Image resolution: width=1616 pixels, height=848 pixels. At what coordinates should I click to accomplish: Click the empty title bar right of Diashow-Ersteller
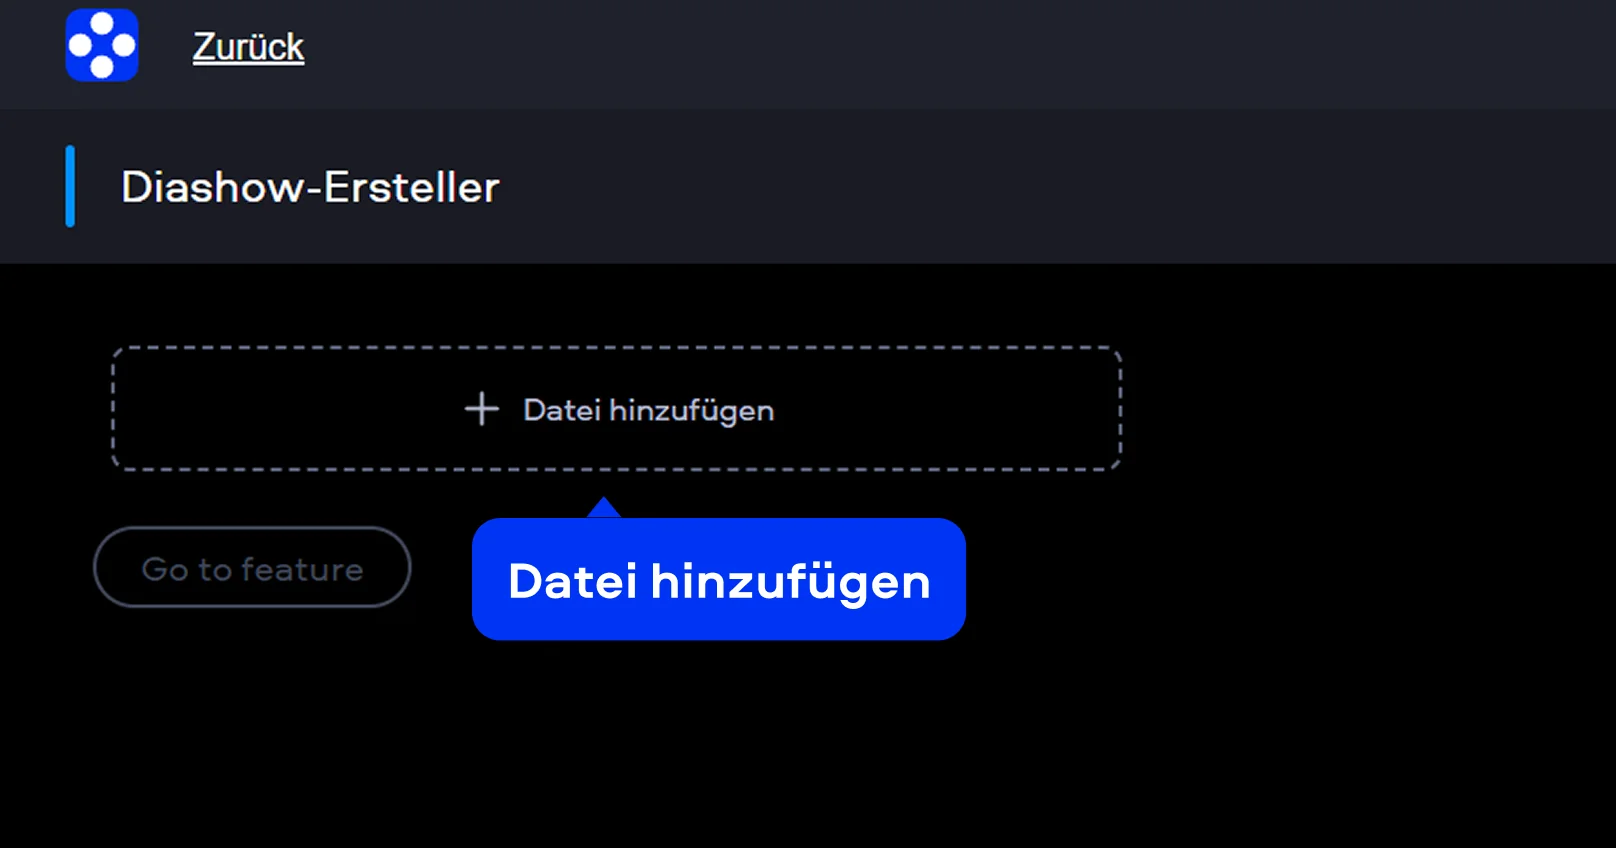1000,187
